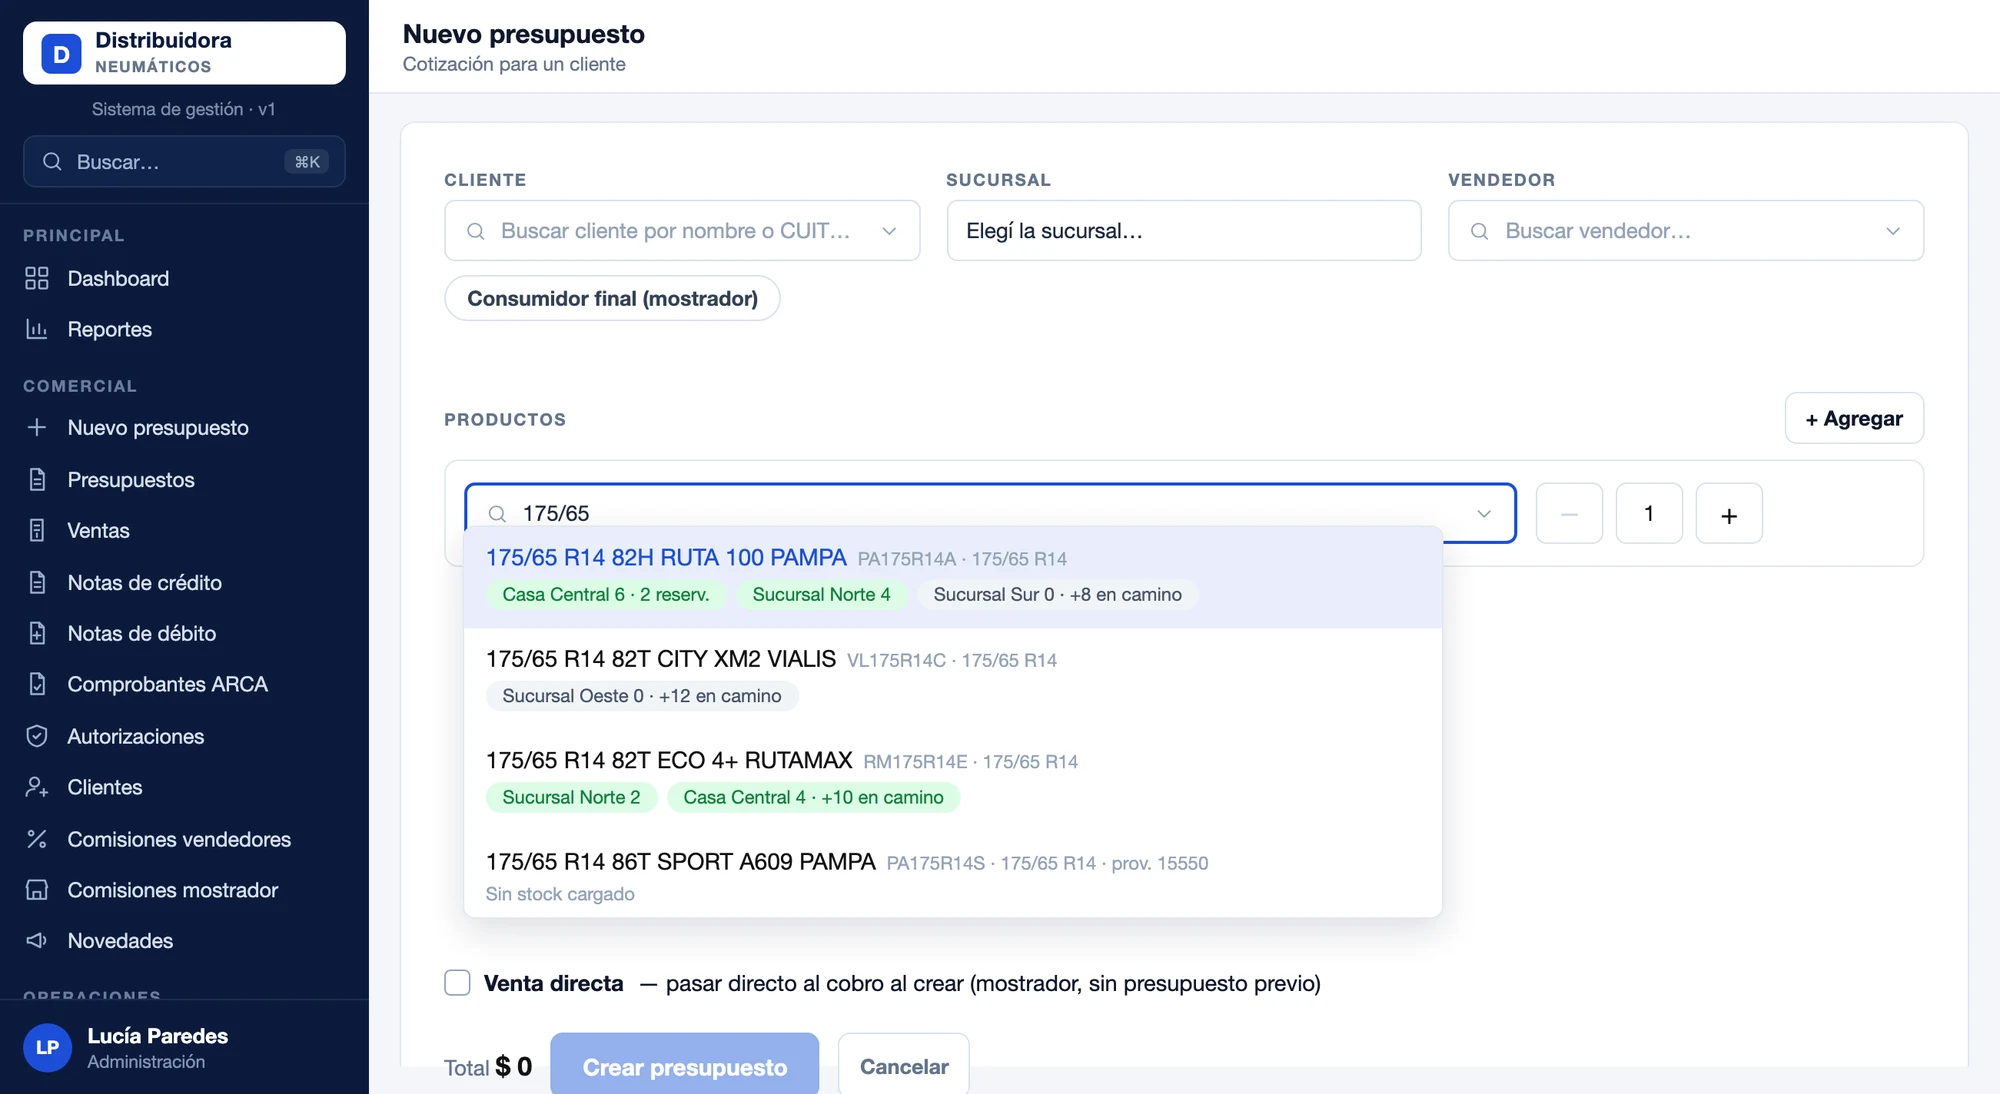Screen dimensions: 2000x1094
Task: Select 175/65 R14 86T SPORT A609 PAMPA
Action: point(953,876)
